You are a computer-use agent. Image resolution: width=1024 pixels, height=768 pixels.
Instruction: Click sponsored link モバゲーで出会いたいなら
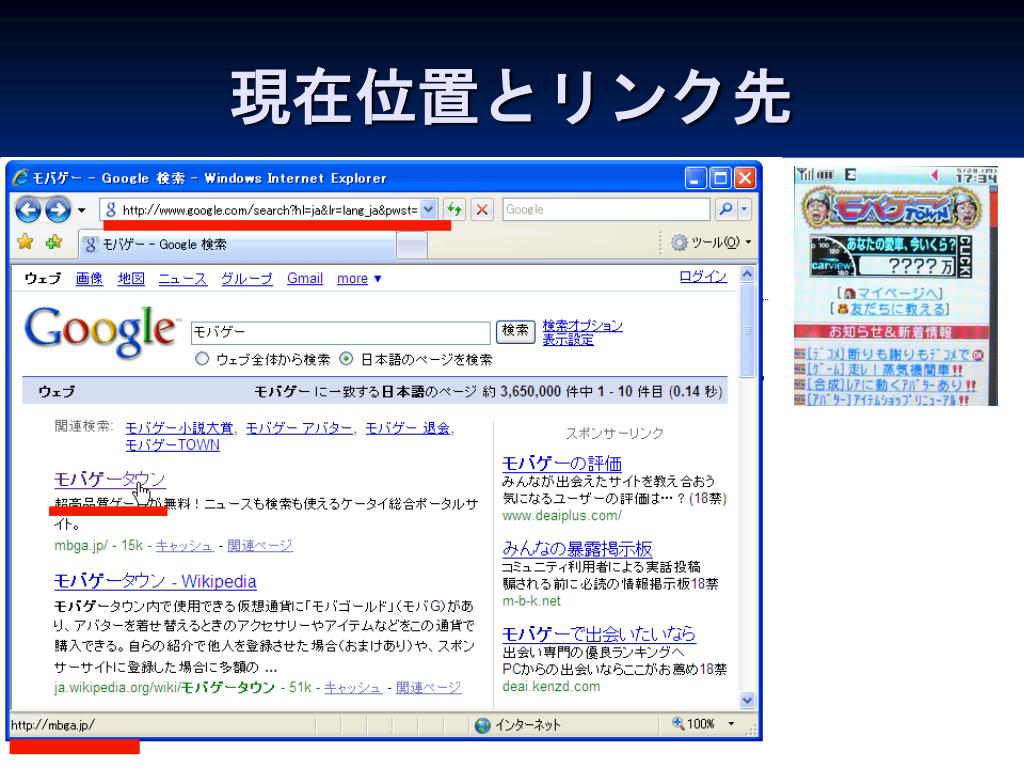tap(599, 634)
